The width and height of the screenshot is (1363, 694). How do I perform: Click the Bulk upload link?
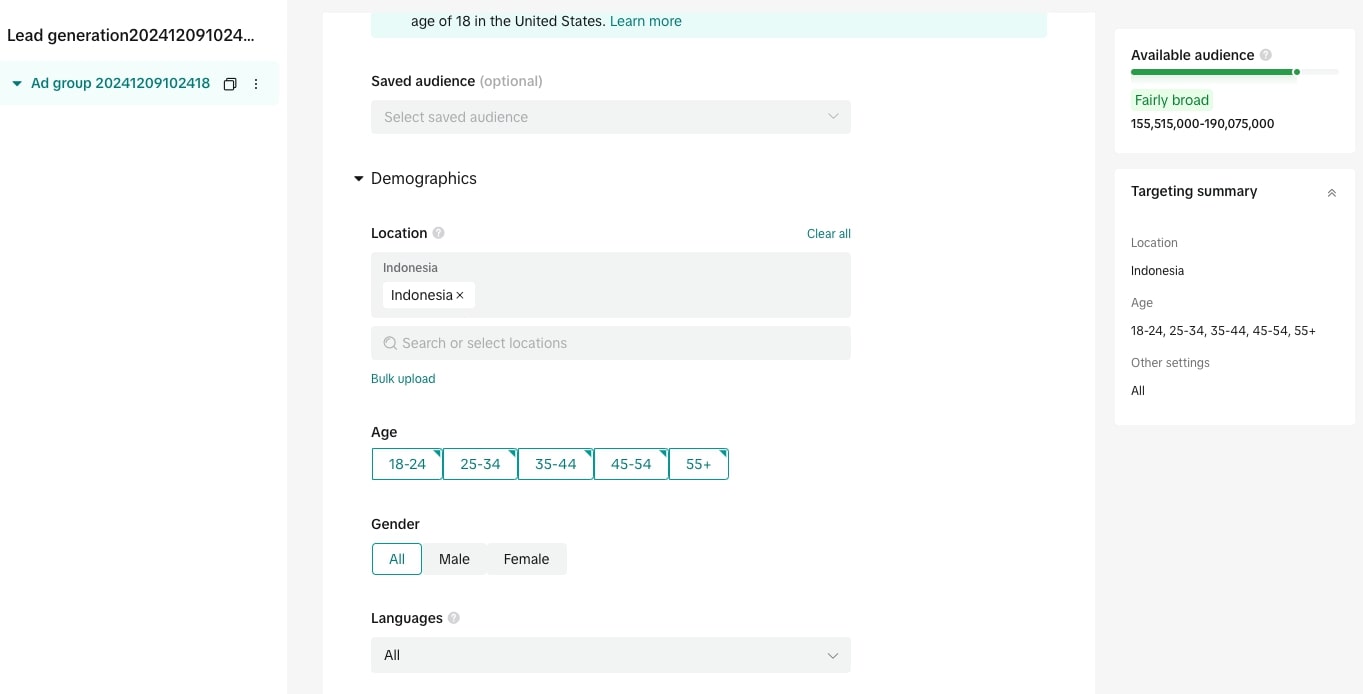[x=403, y=379]
